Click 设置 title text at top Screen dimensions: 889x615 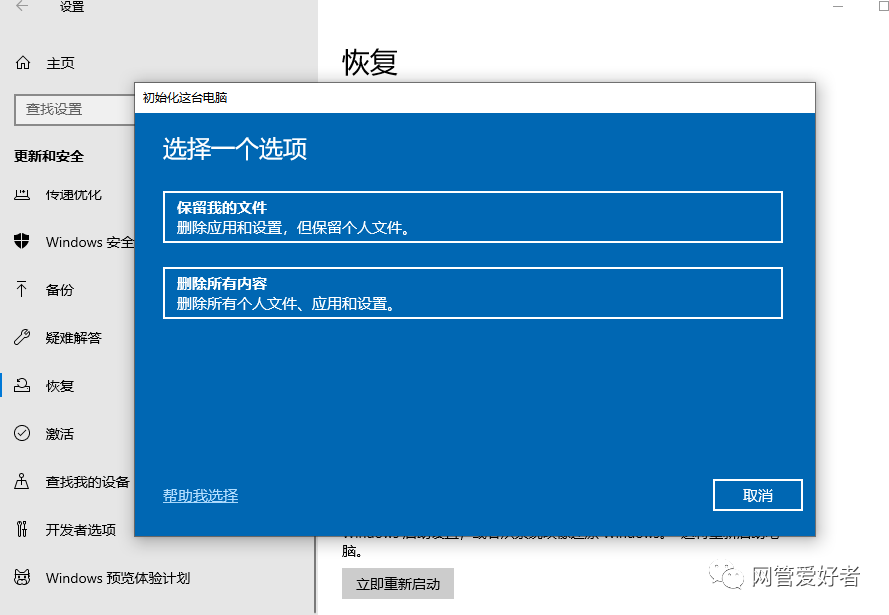coord(72,7)
